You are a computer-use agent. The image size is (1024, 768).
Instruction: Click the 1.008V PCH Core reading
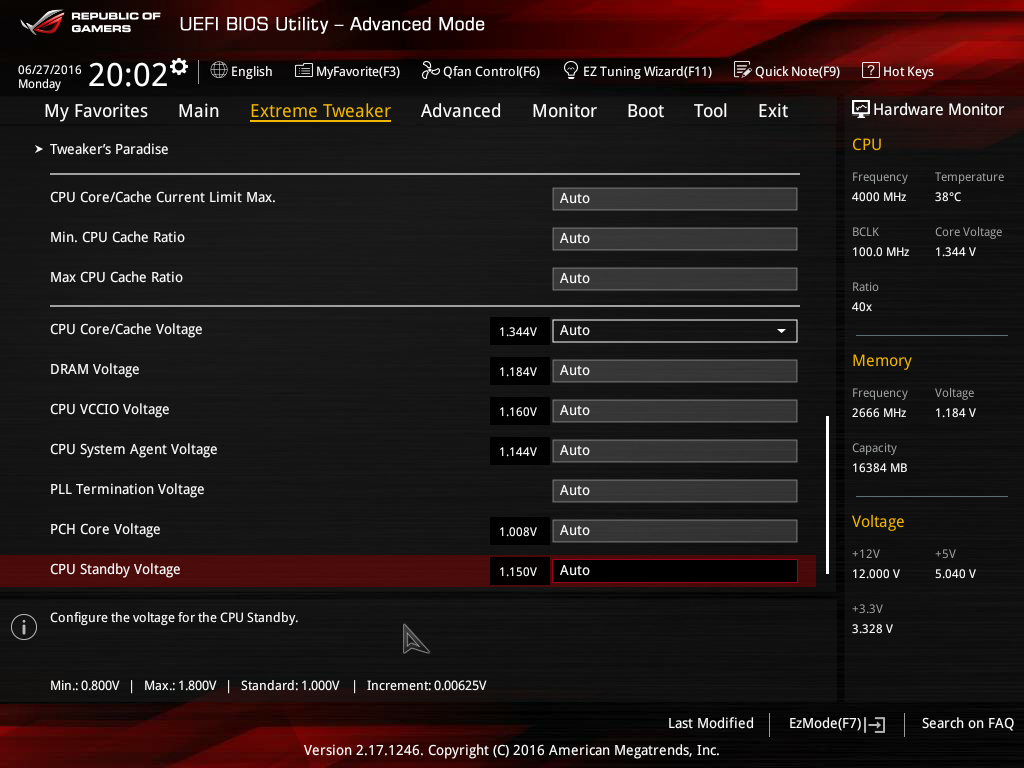point(519,532)
